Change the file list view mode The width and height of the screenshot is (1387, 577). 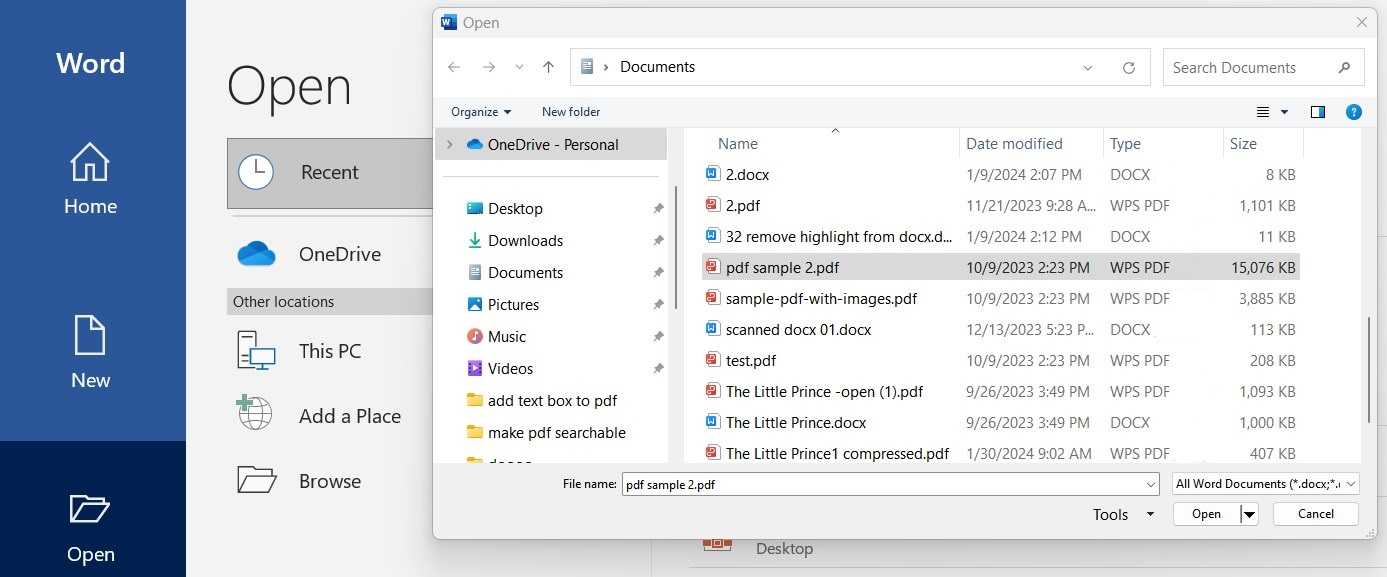(1264, 111)
